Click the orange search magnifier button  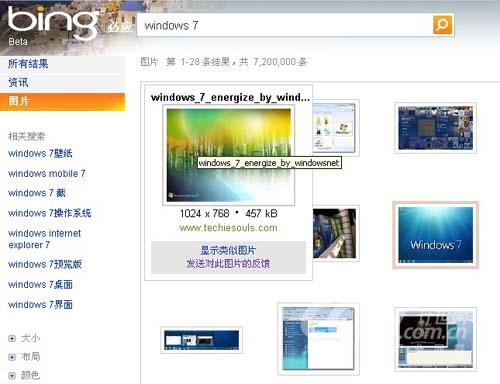442,25
